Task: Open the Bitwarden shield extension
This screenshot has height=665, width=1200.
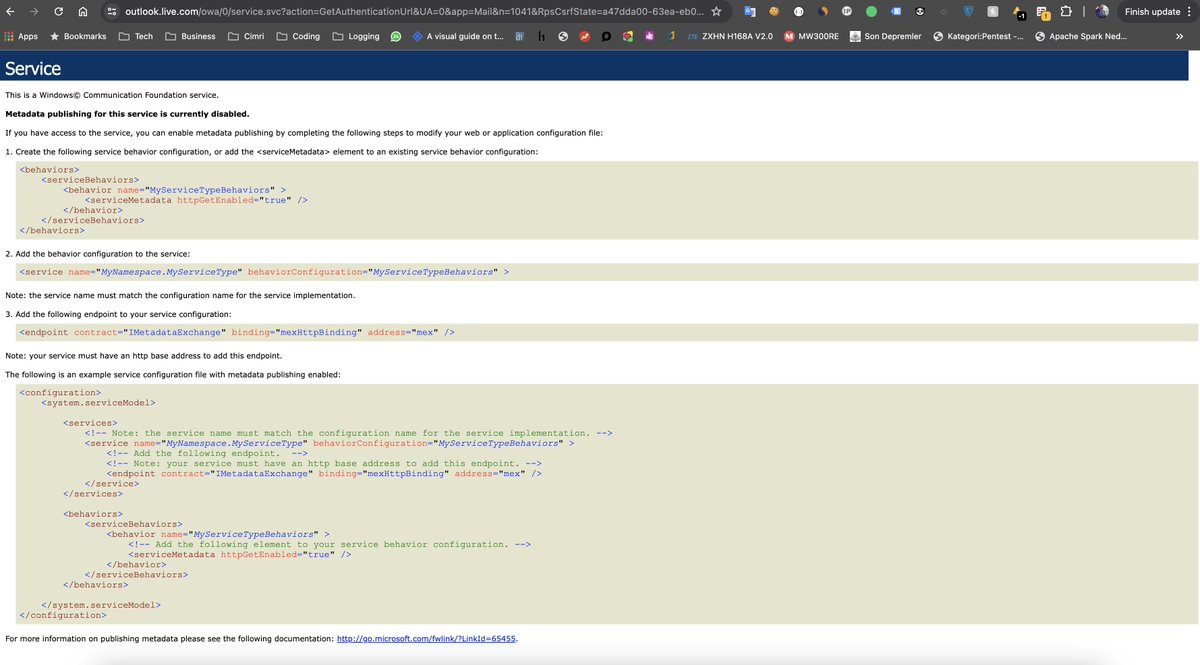Action: tap(968, 11)
